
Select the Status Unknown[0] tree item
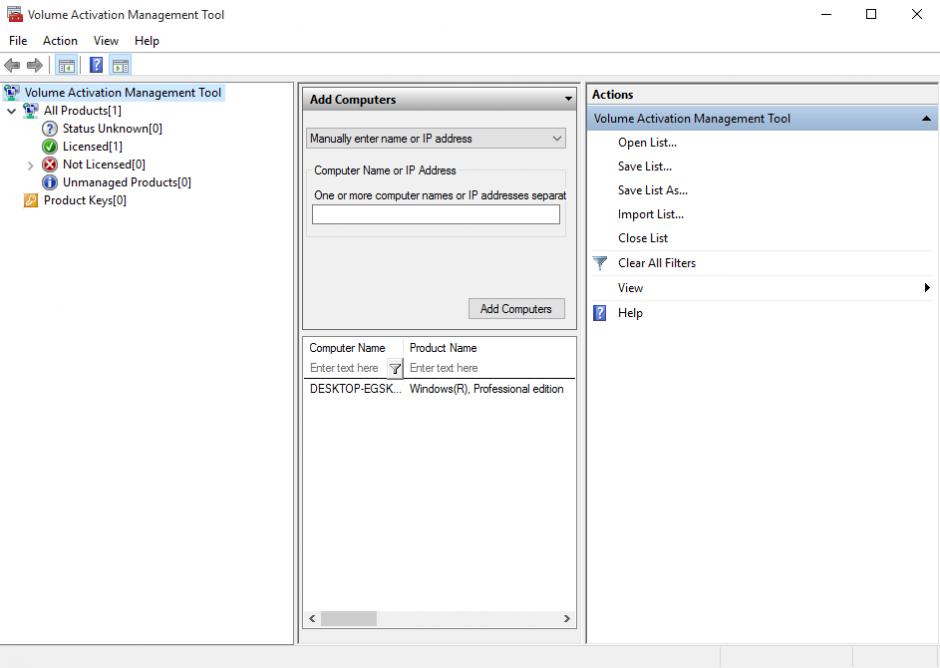point(113,128)
